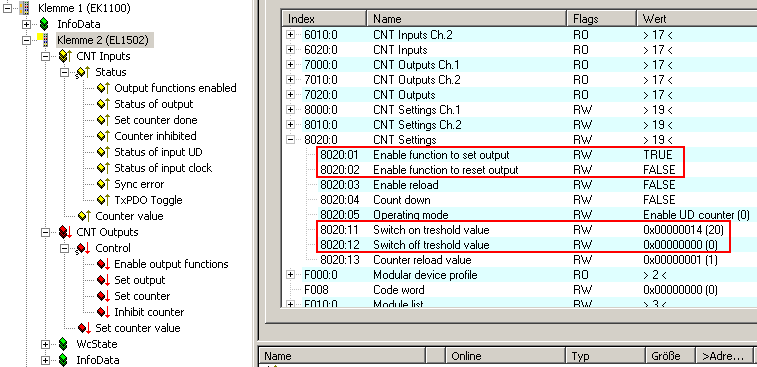757x367 pixels.
Task: Collapse the Klemme 1 (EK1100) tree node
Action: point(7,8)
